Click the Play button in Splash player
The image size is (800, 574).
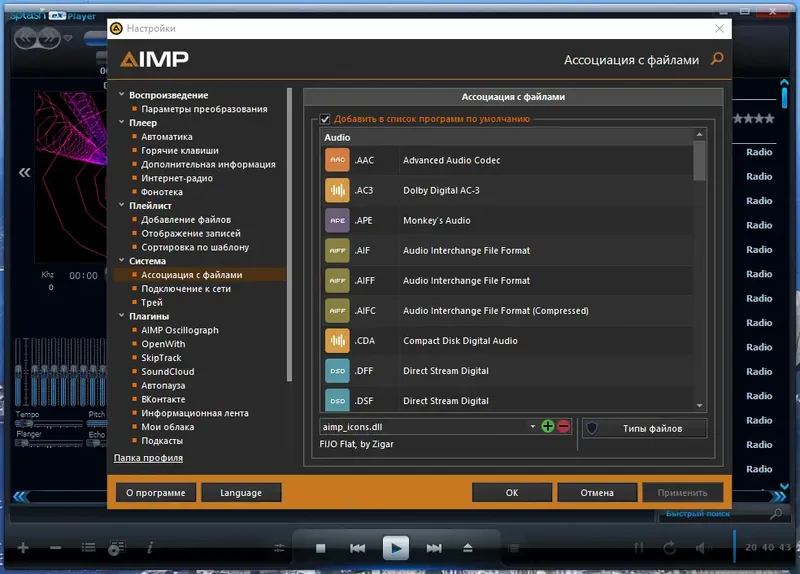click(x=395, y=548)
